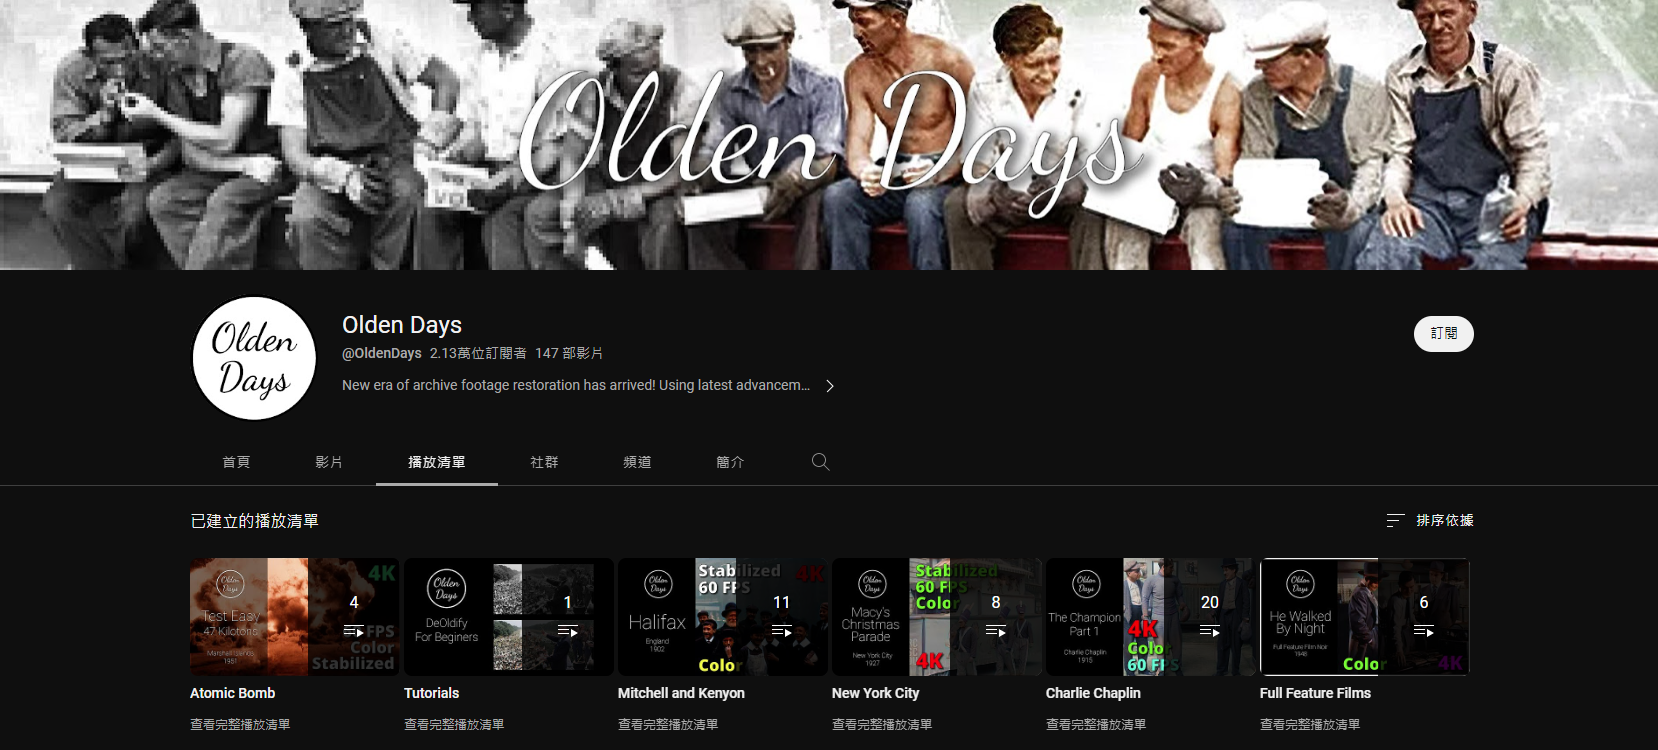Click the Olden Days channel name heading
This screenshot has height=750, width=1658.
[x=402, y=325]
